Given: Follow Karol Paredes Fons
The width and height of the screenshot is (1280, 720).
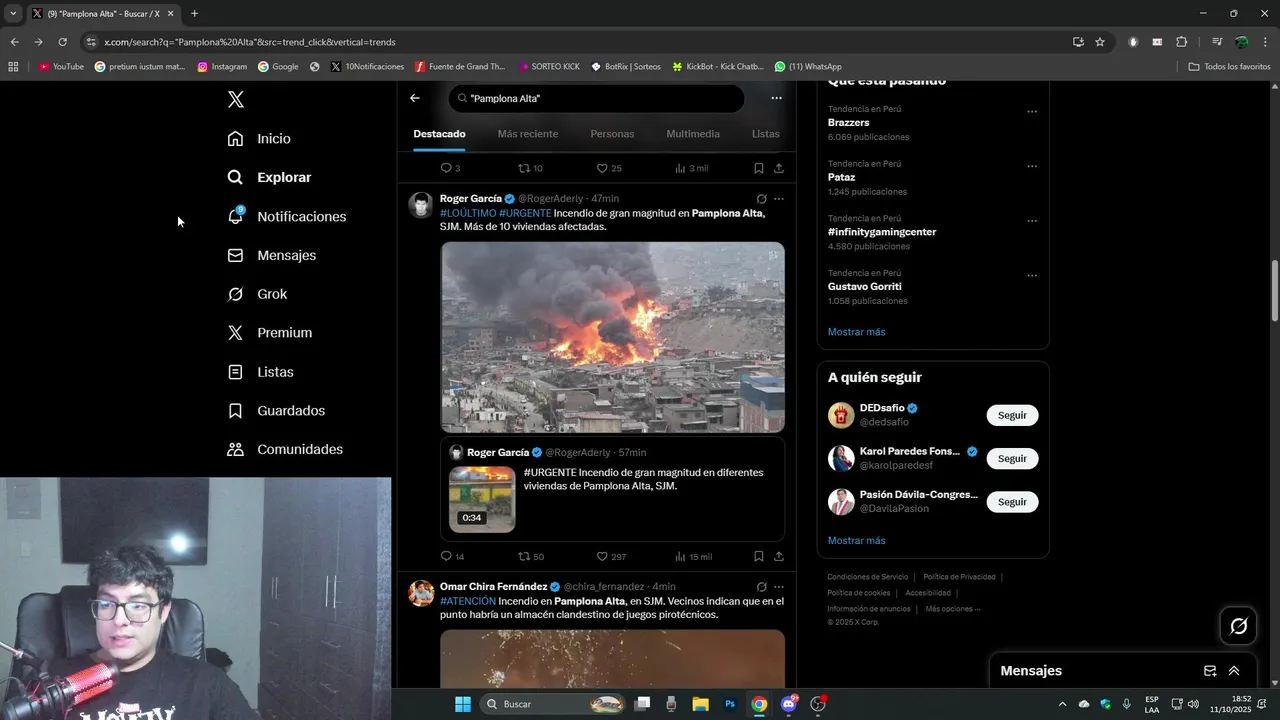Looking at the screenshot, I should pyautogui.click(x=1012, y=458).
